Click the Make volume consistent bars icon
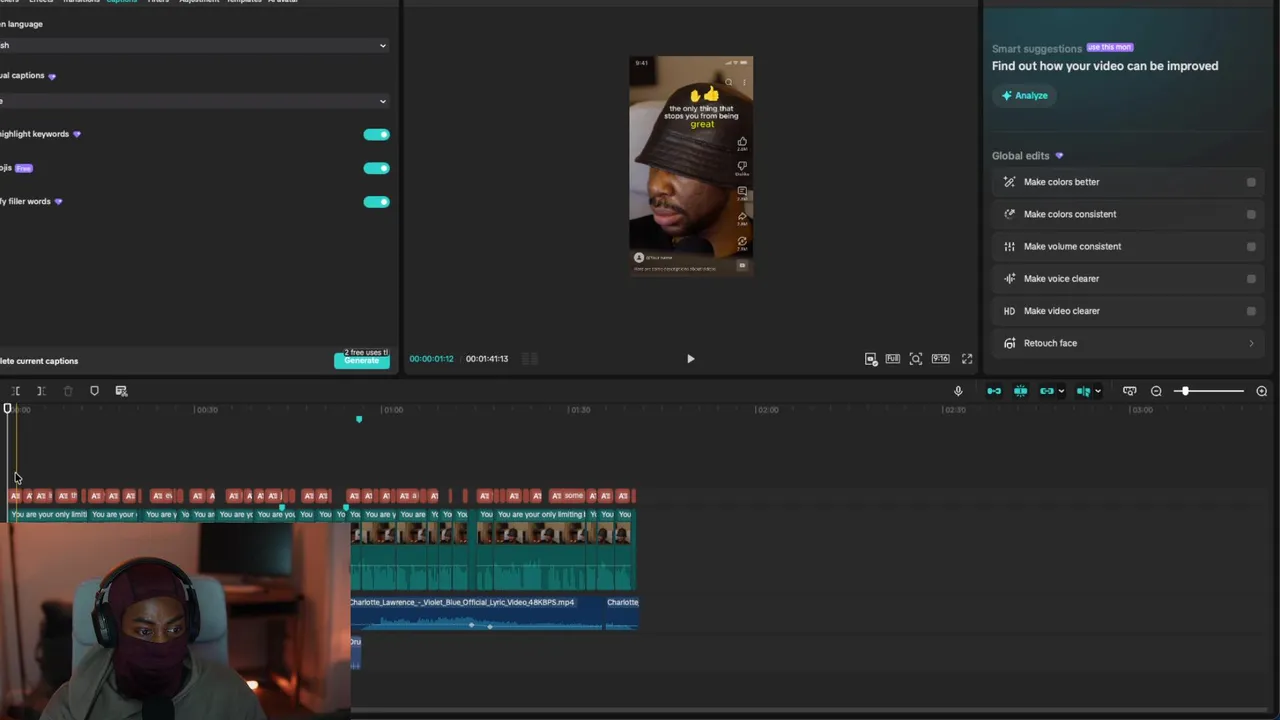 coord(1009,246)
